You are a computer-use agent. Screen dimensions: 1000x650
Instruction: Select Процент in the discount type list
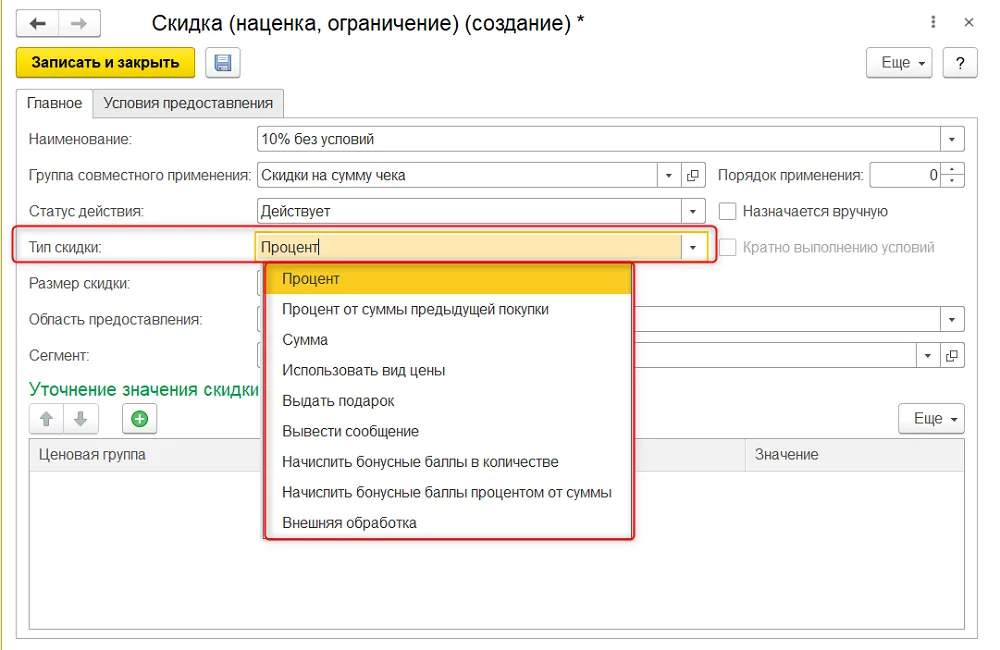point(448,279)
